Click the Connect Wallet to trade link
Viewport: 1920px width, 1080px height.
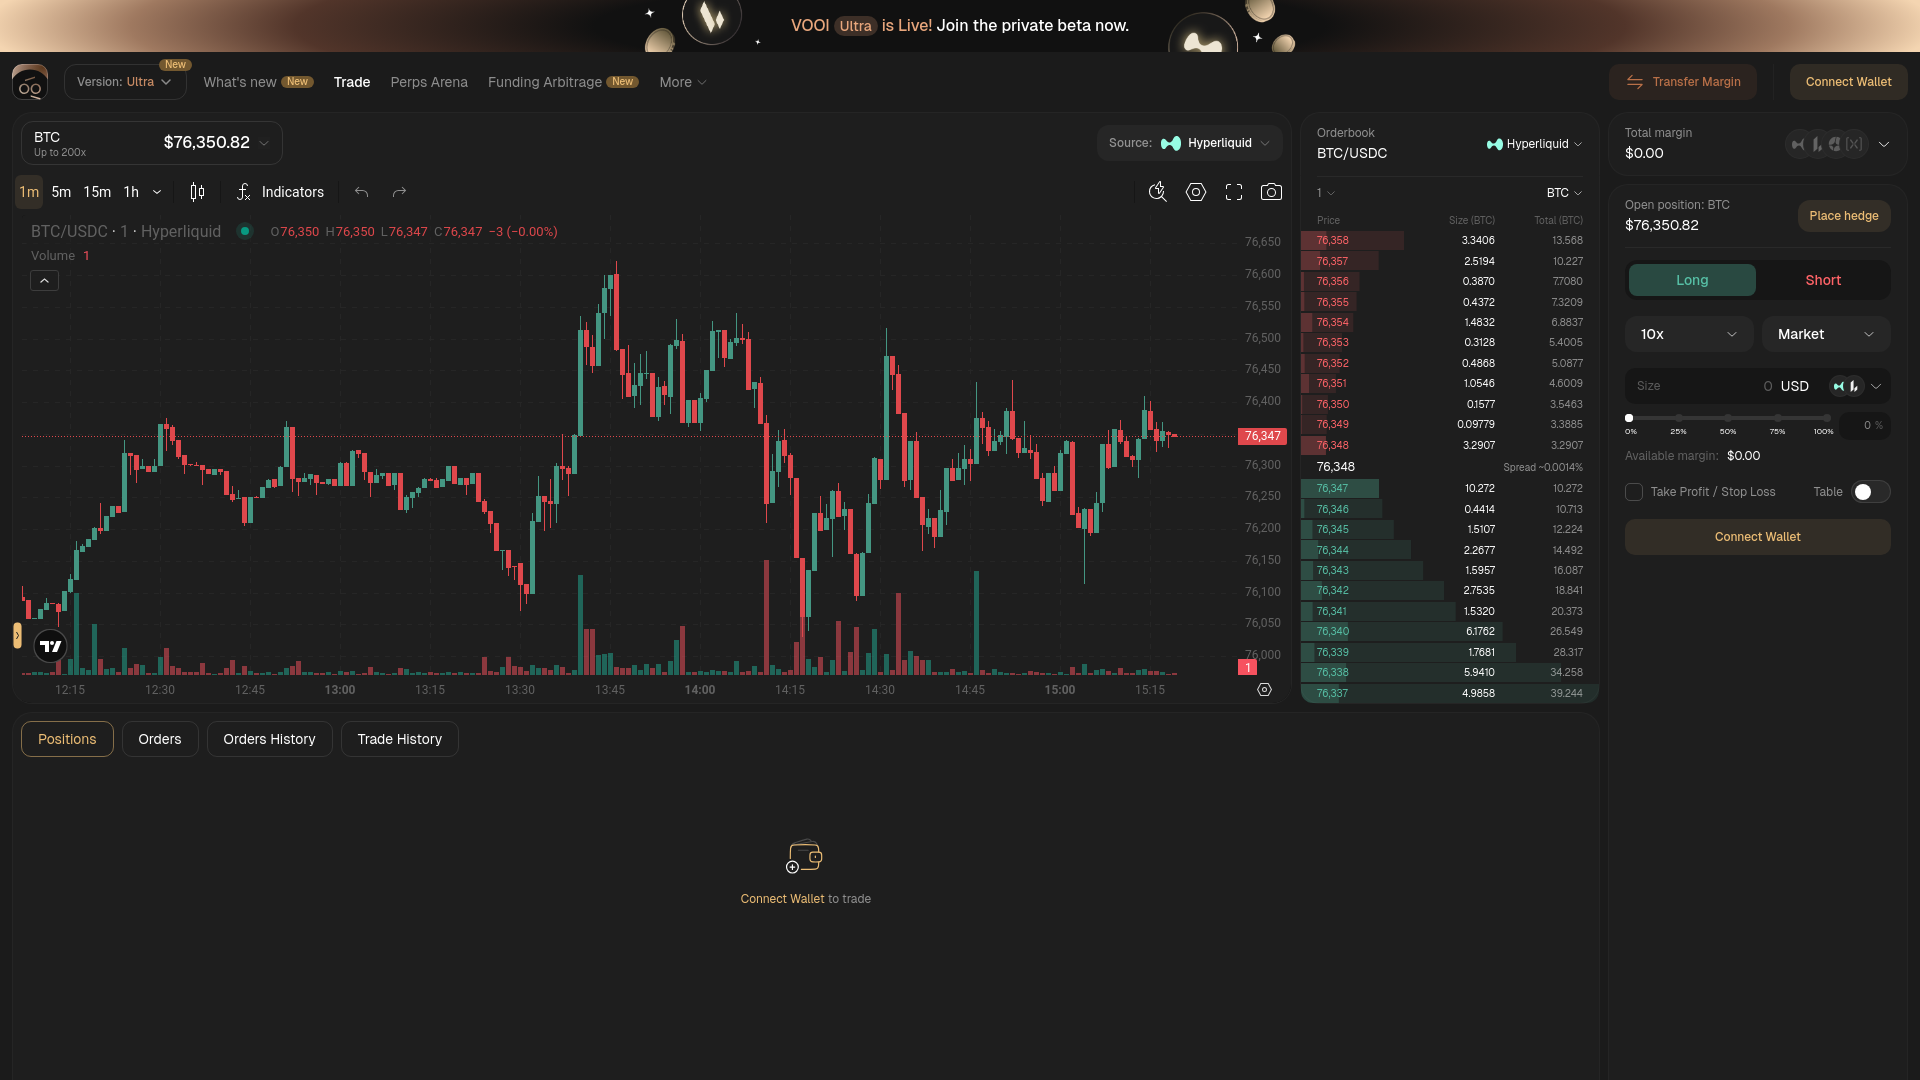(782, 899)
